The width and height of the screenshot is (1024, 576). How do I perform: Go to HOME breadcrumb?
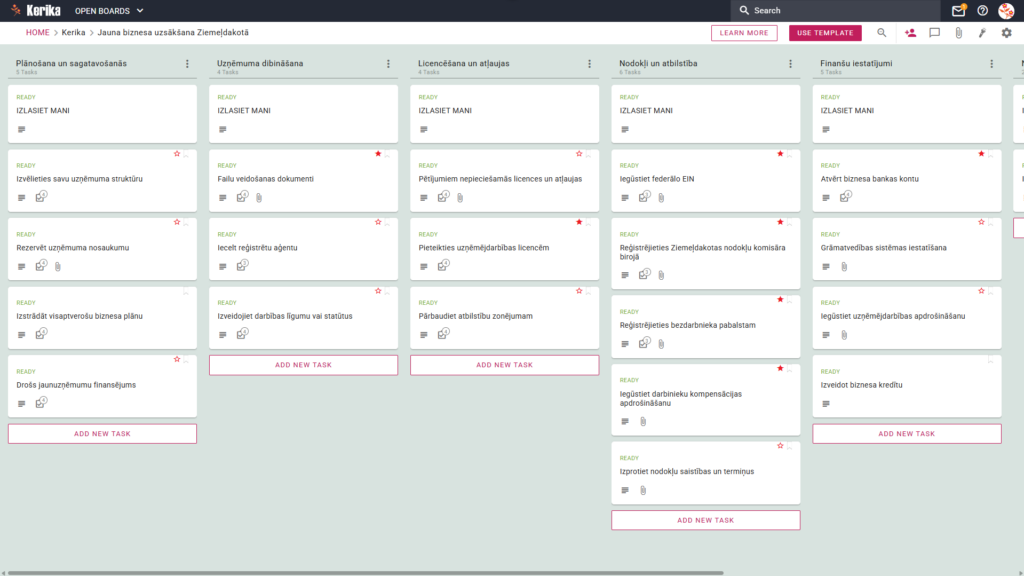pyautogui.click(x=38, y=33)
